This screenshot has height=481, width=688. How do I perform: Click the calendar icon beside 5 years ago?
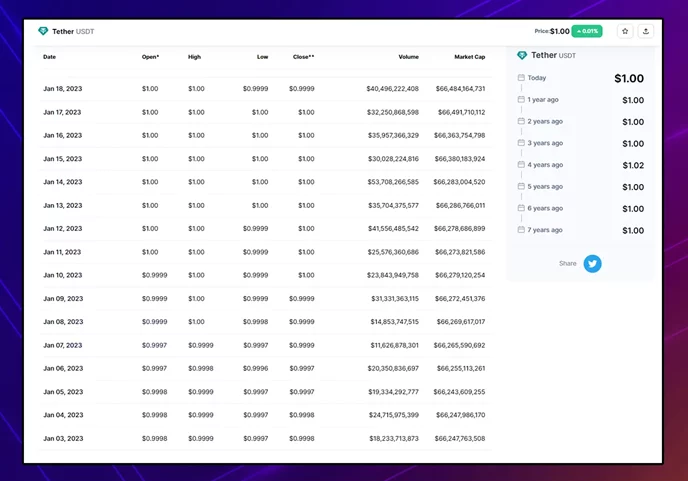click(521, 187)
